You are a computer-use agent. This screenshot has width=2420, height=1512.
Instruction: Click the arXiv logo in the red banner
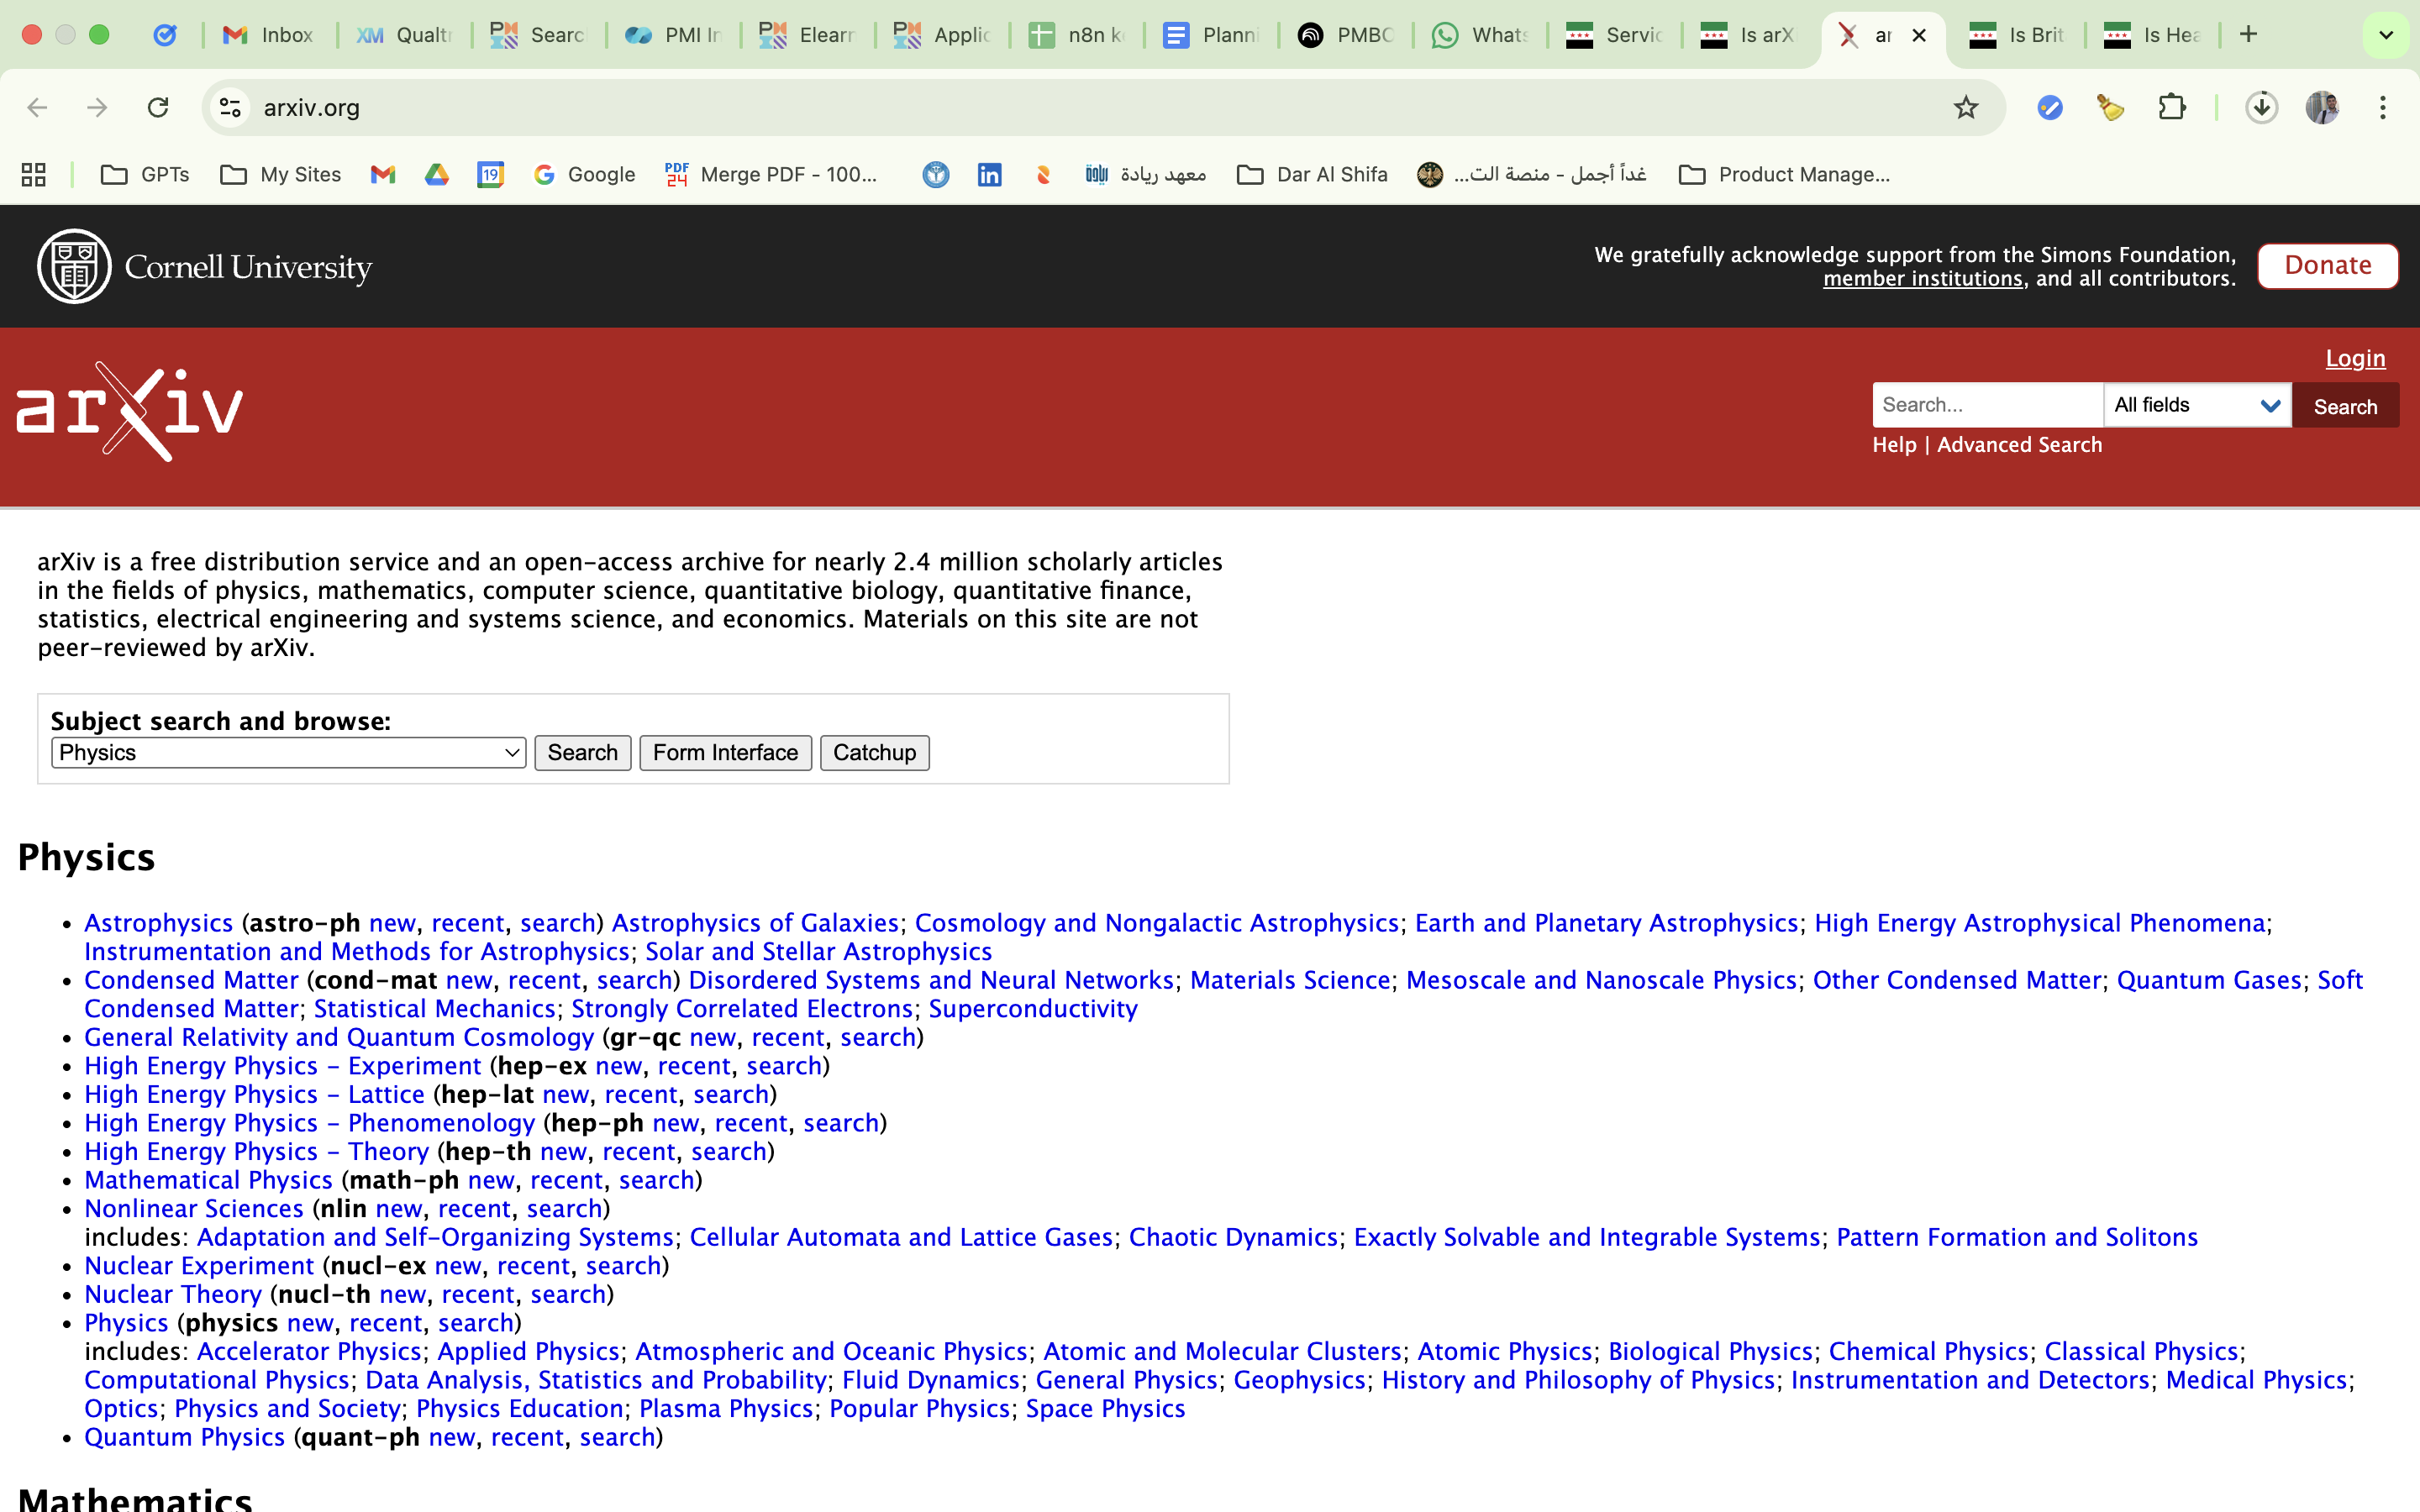pyautogui.click(x=130, y=411)
